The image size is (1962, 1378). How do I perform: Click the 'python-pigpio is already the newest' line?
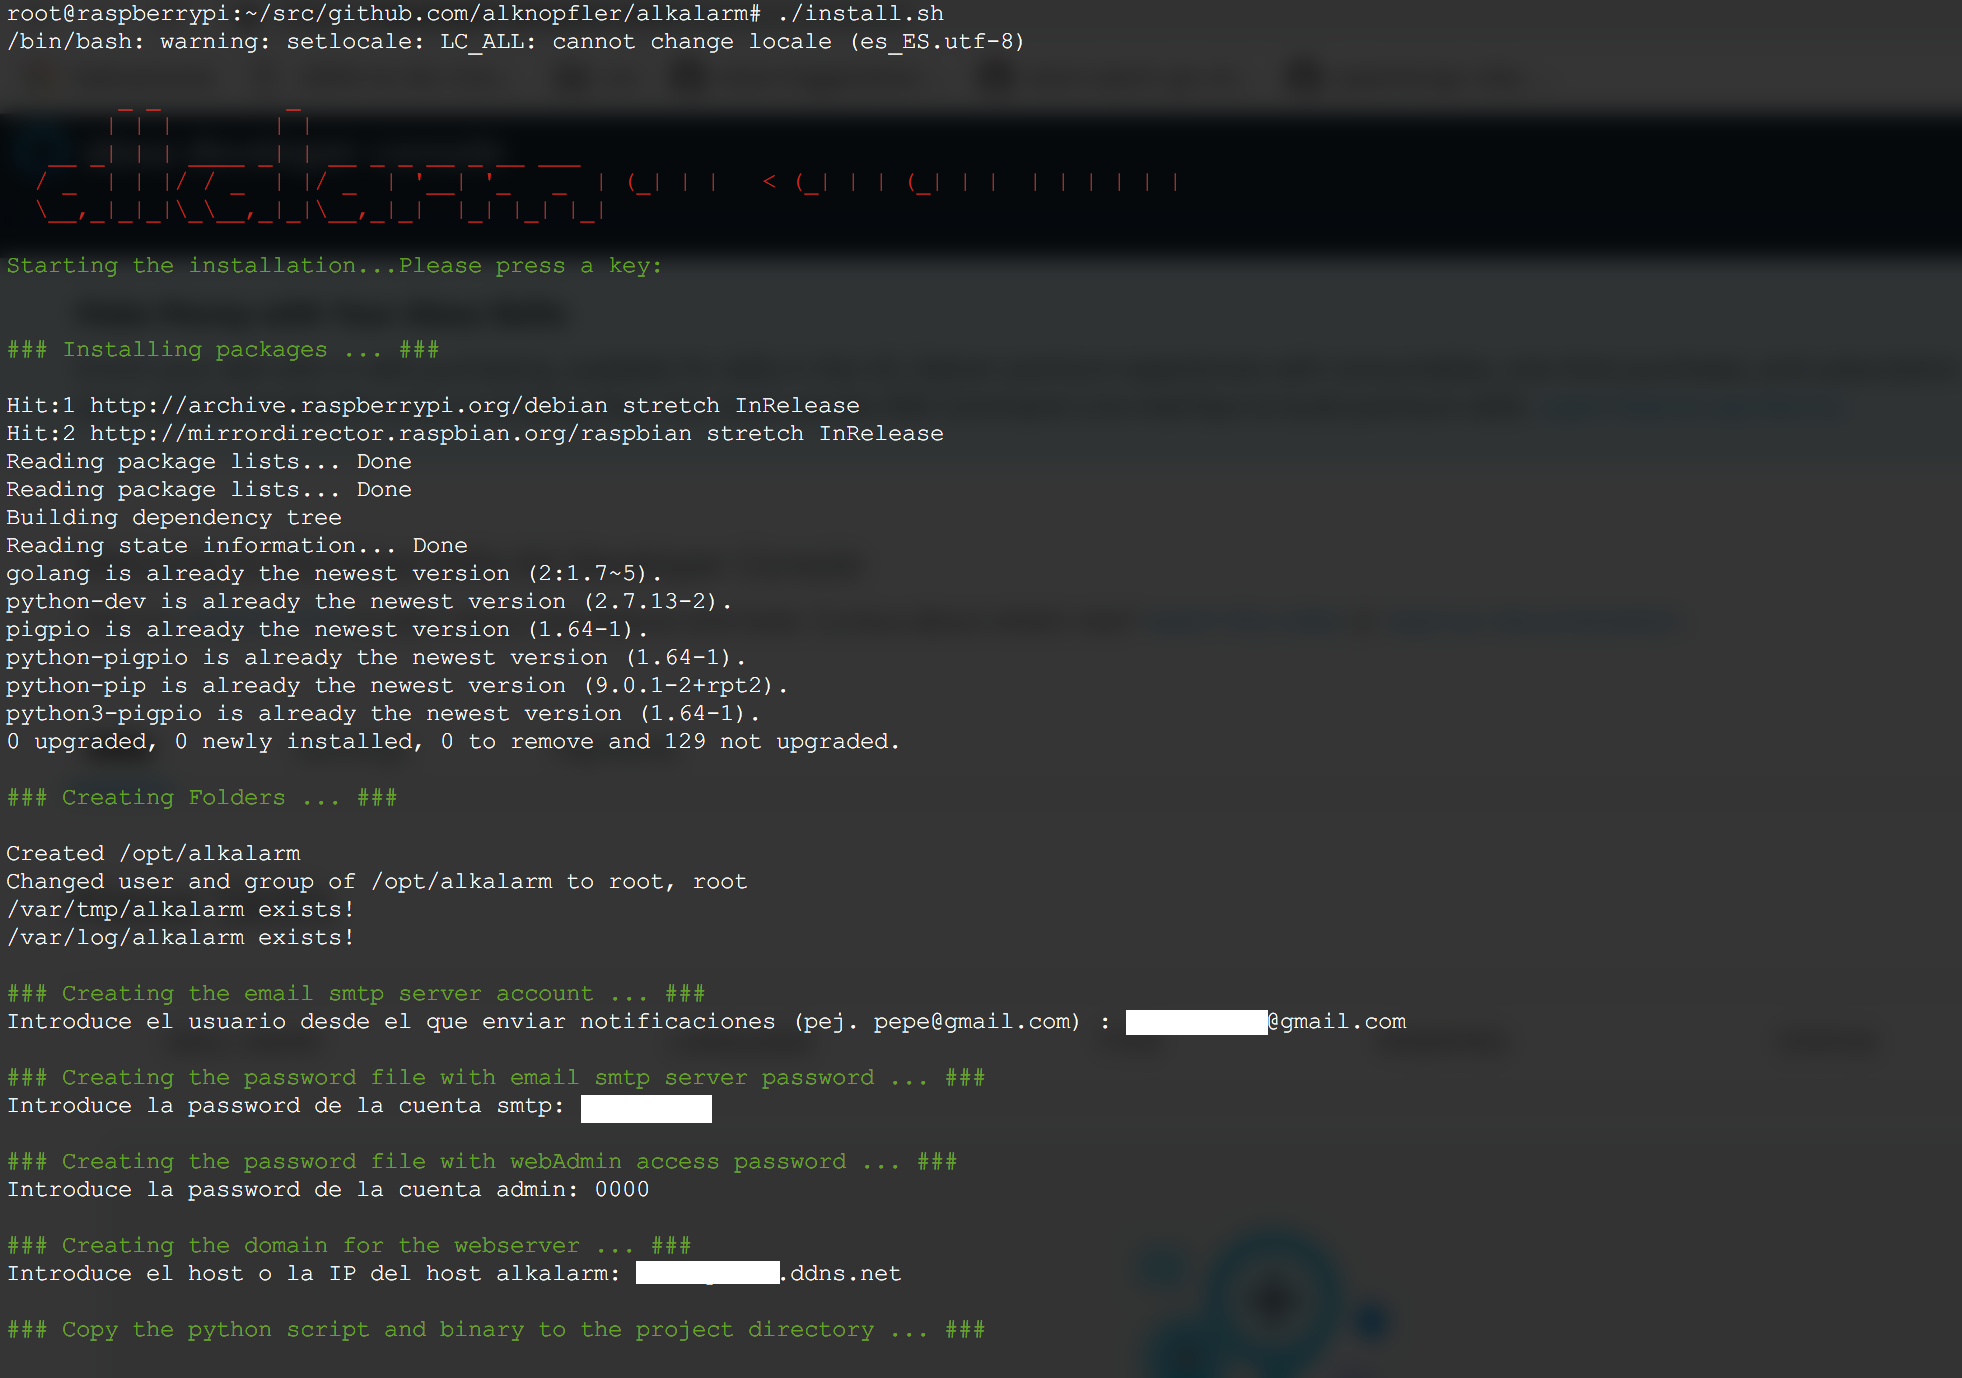[x=376, y=658]
